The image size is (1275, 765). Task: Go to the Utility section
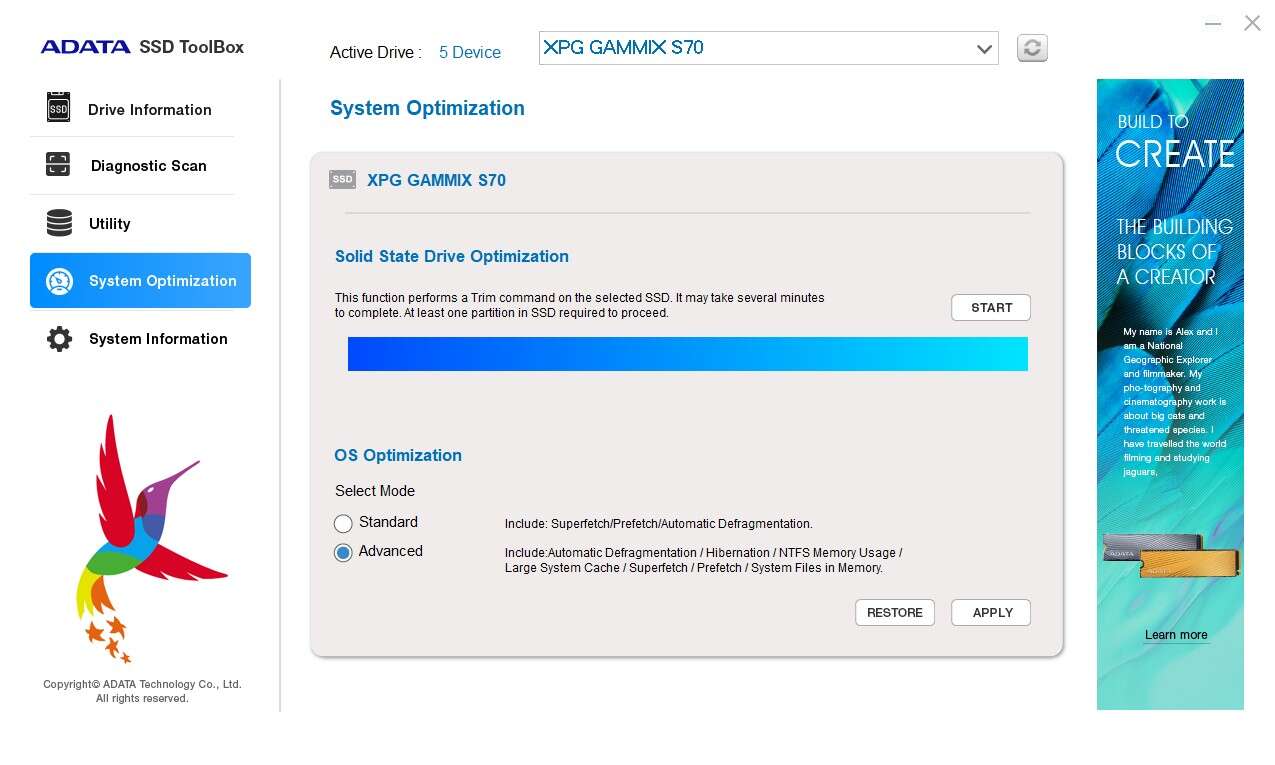pos(110,224)
